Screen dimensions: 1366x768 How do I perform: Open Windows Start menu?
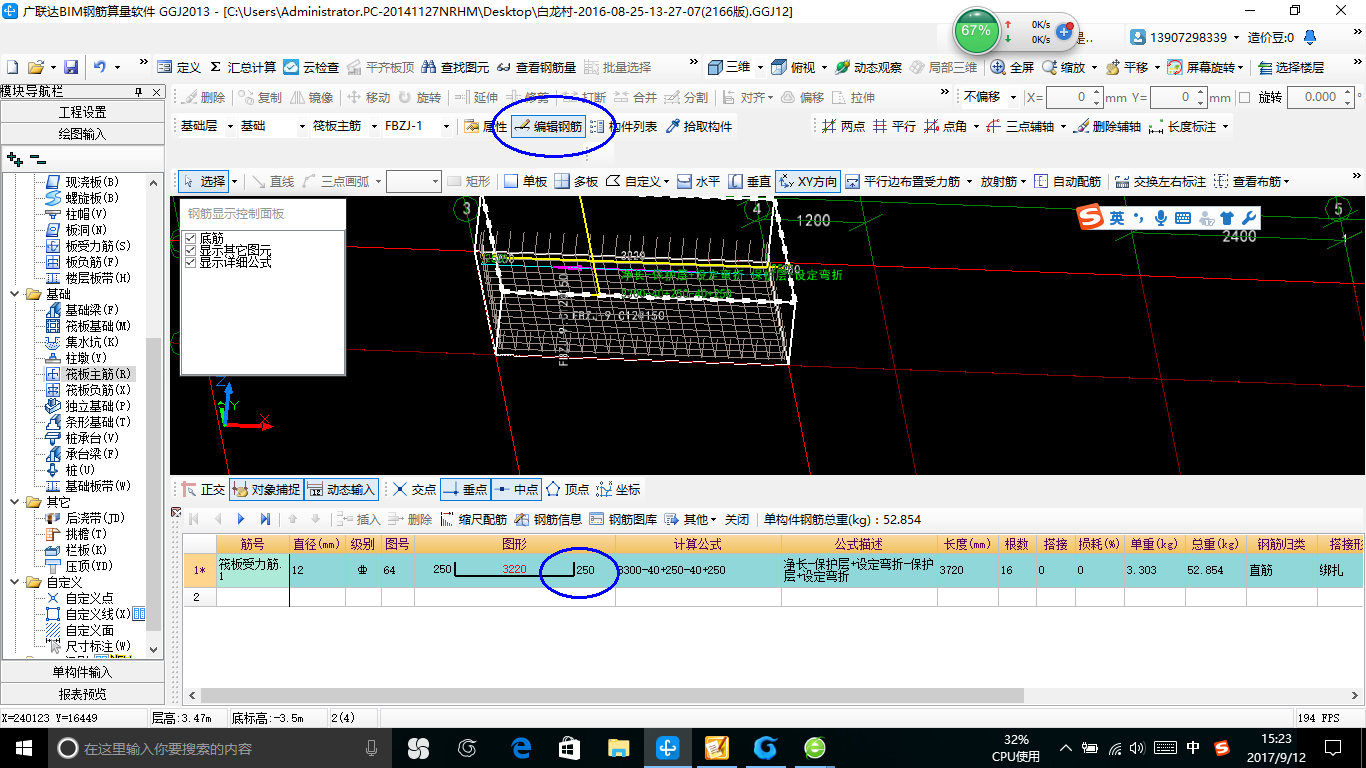pyautogui.click(x=23, y=747)
